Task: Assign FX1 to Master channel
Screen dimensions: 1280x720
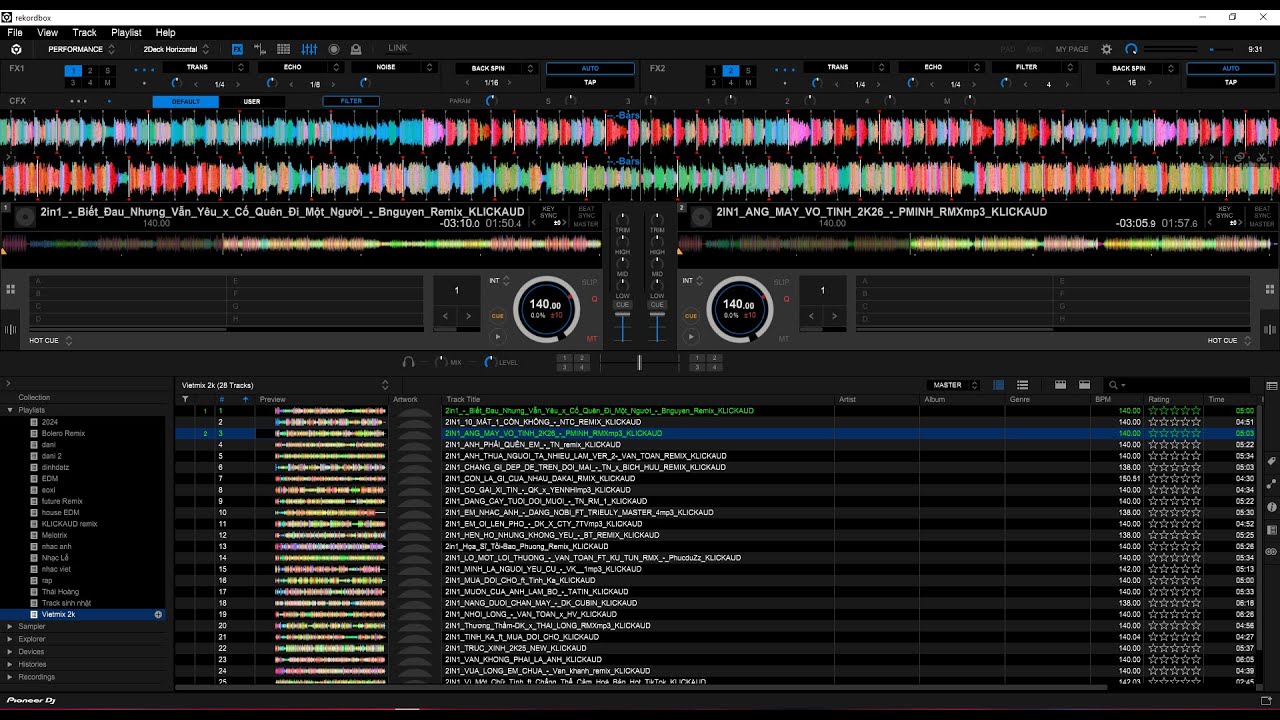Action: (x=107, y=83)
